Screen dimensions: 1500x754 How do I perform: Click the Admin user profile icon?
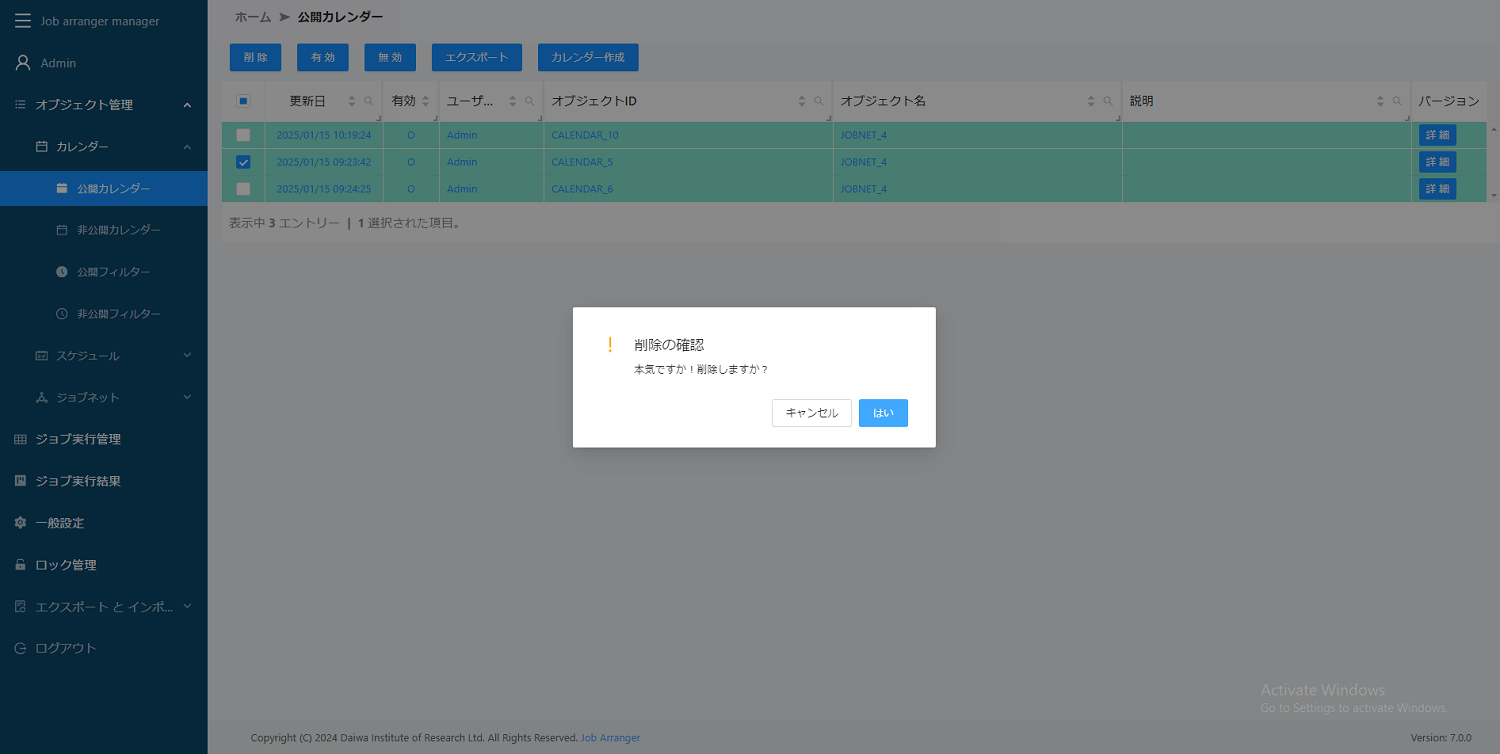tap(21, 62)
